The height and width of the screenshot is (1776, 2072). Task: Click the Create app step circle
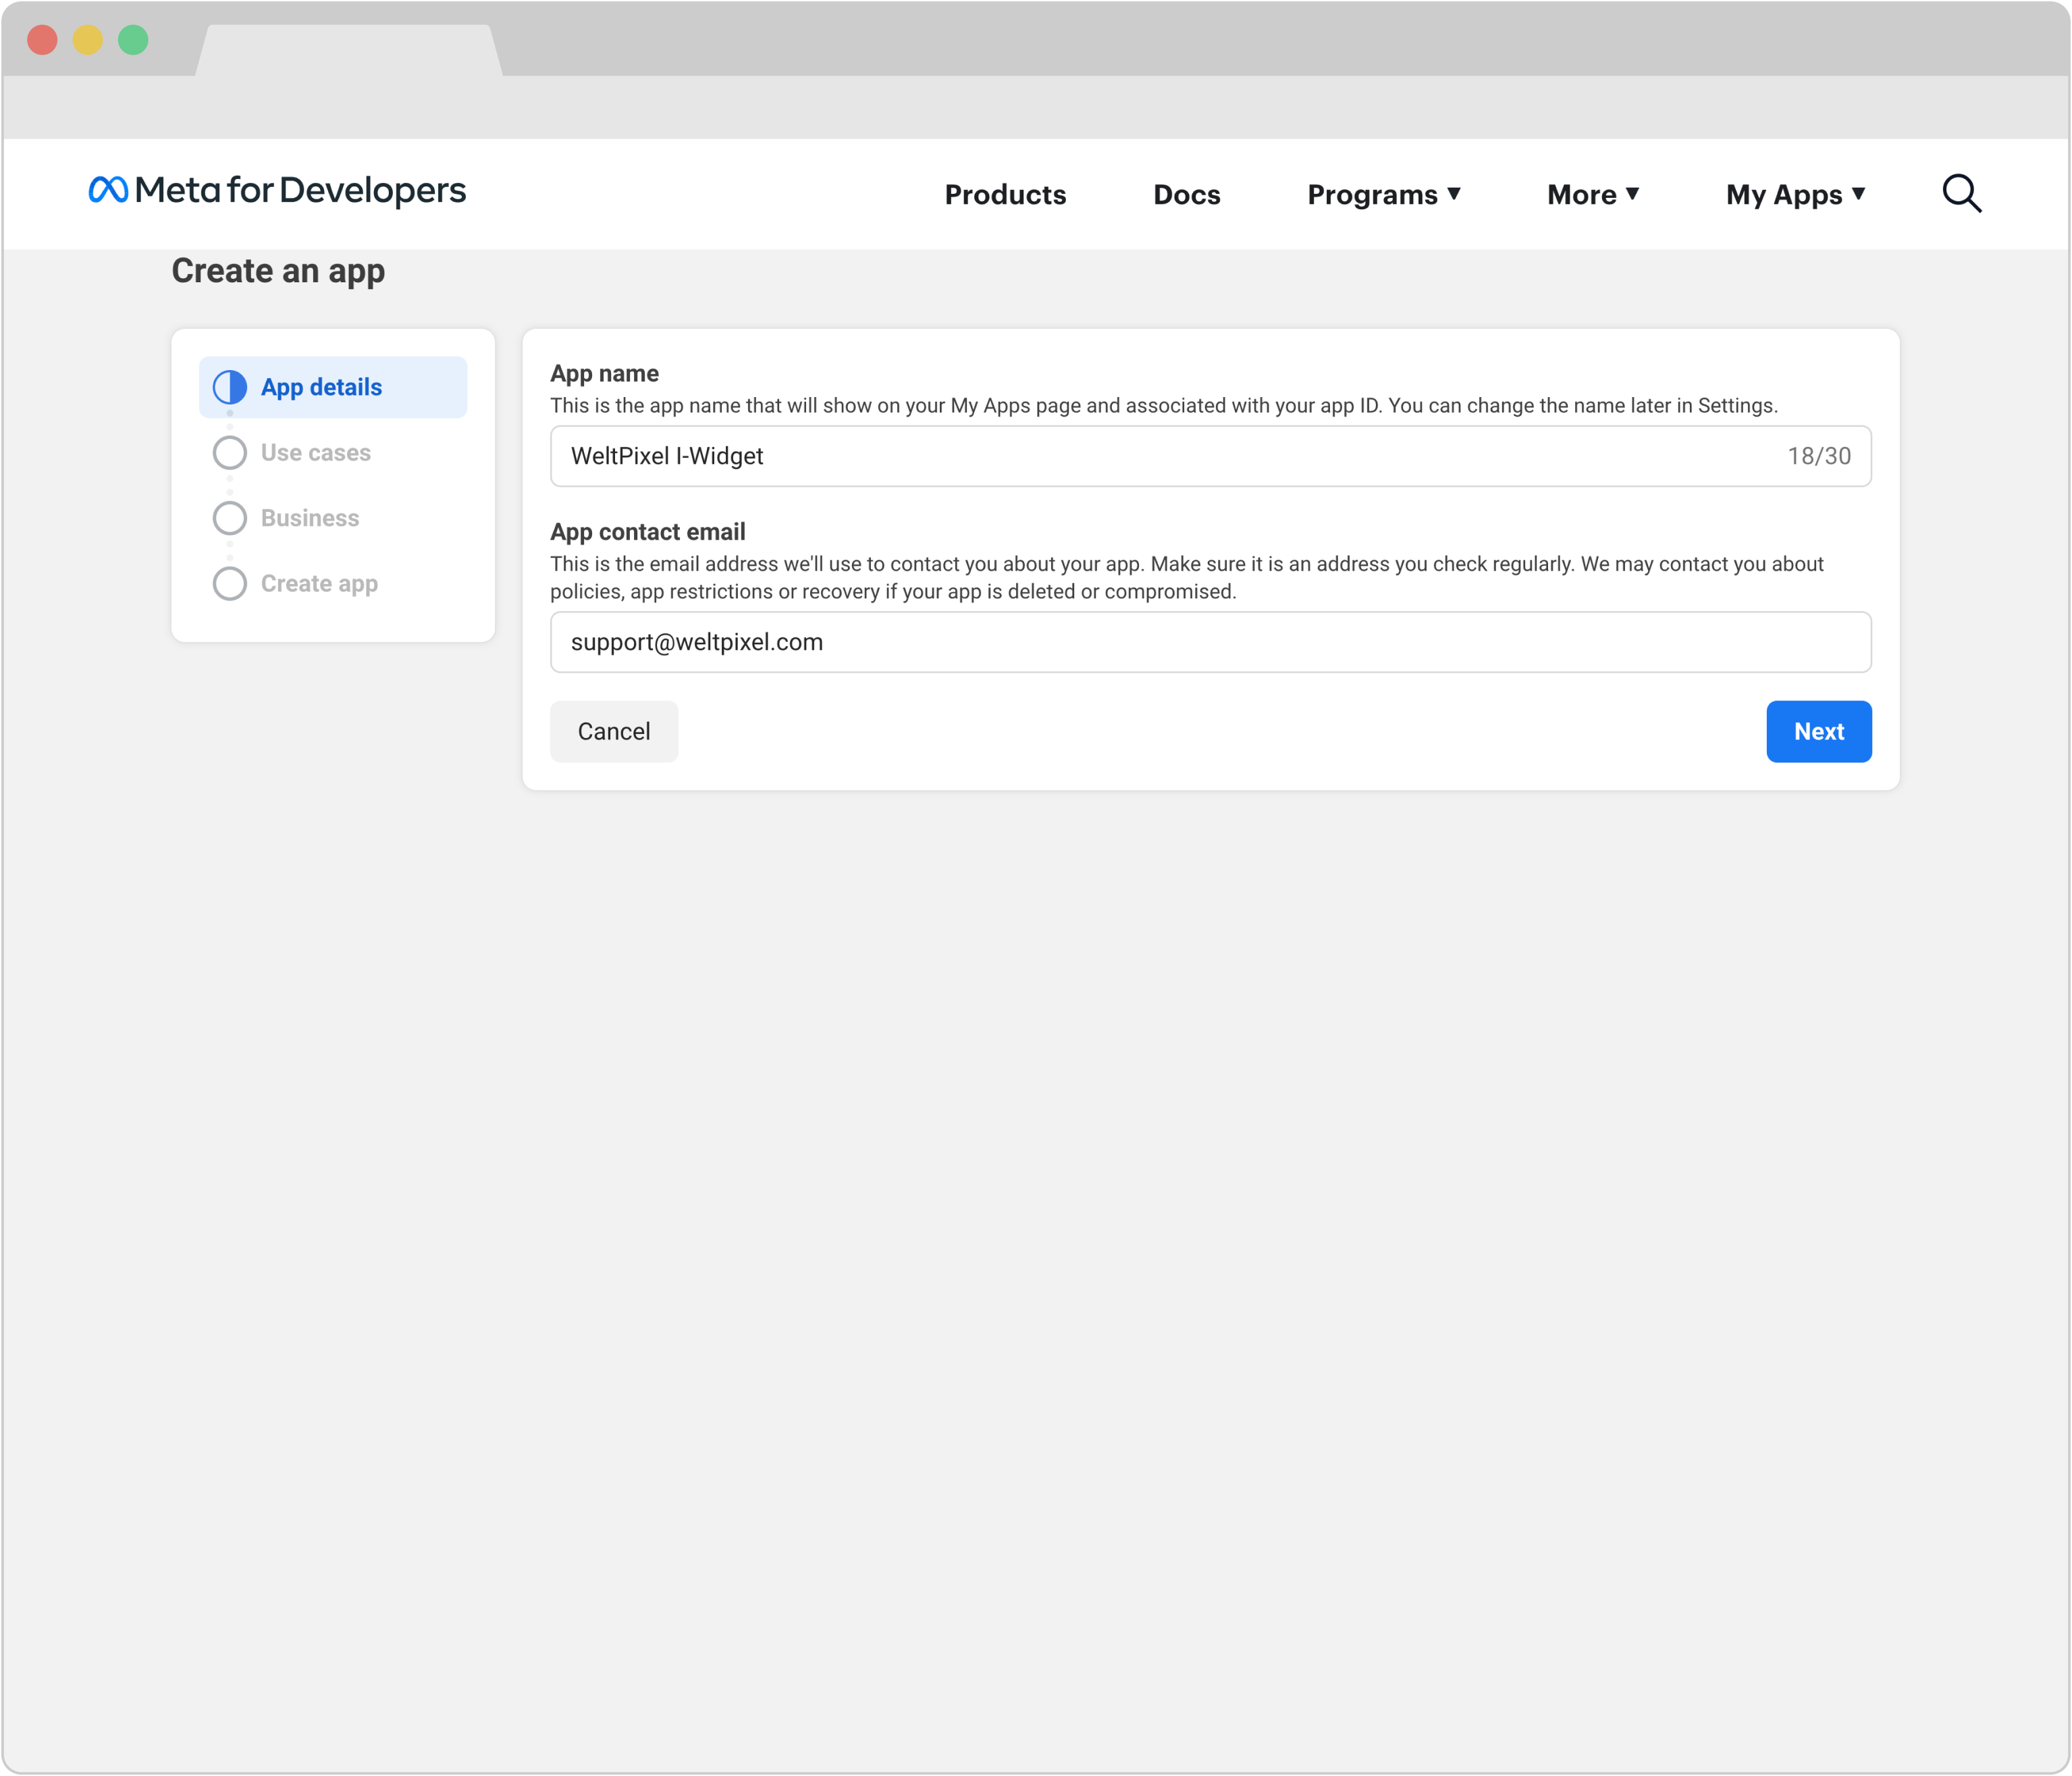click(230, 584)
